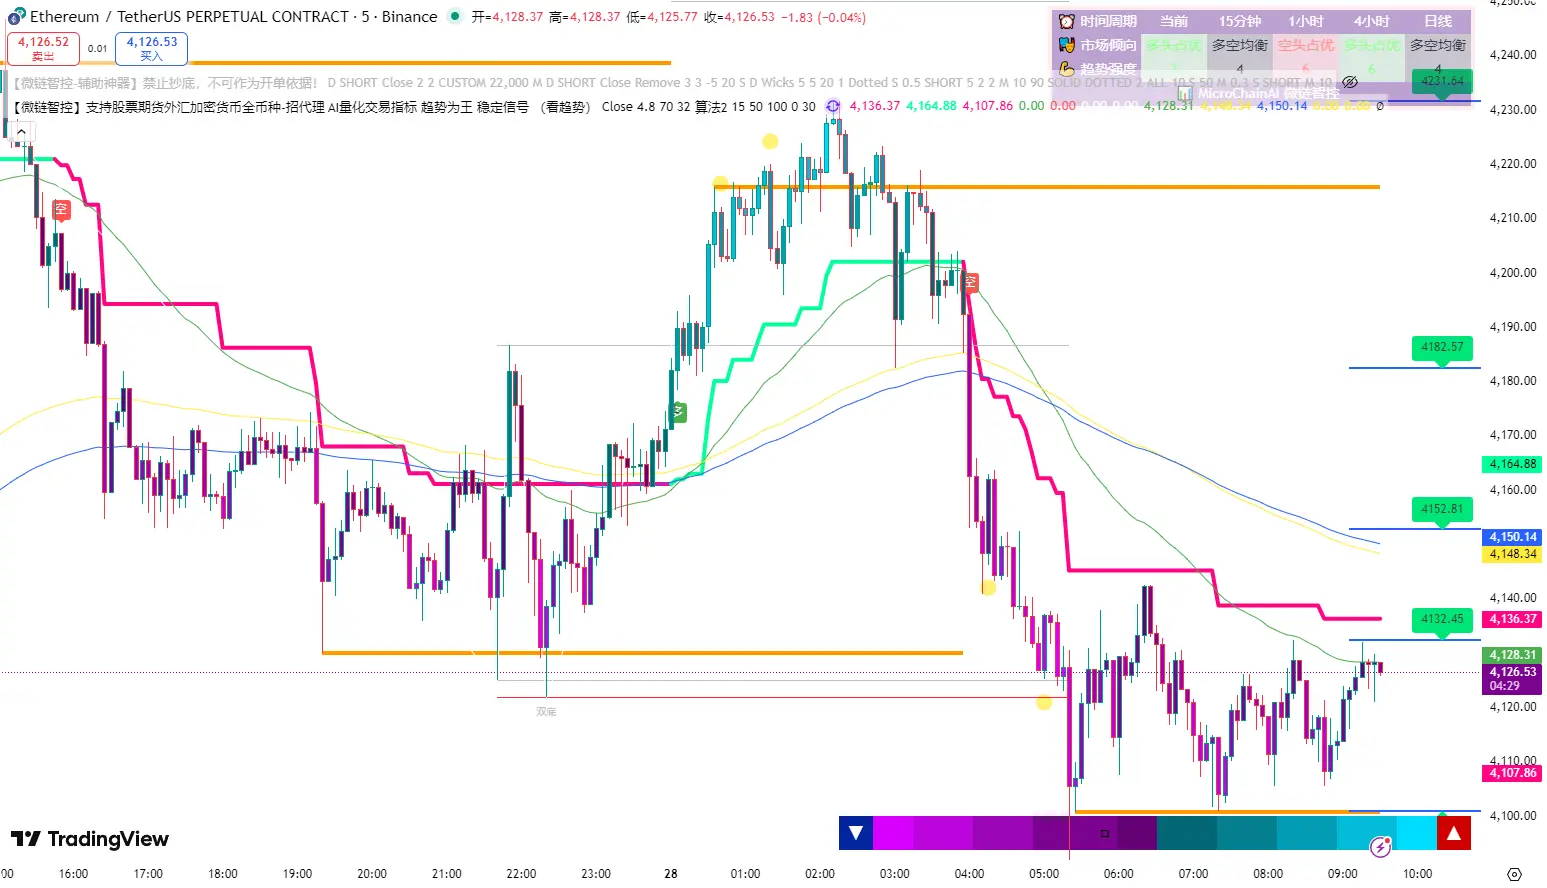
Task: Click the purple refresh icon in indicator legend
Action: pyautogui.click(x=832, y=106)
